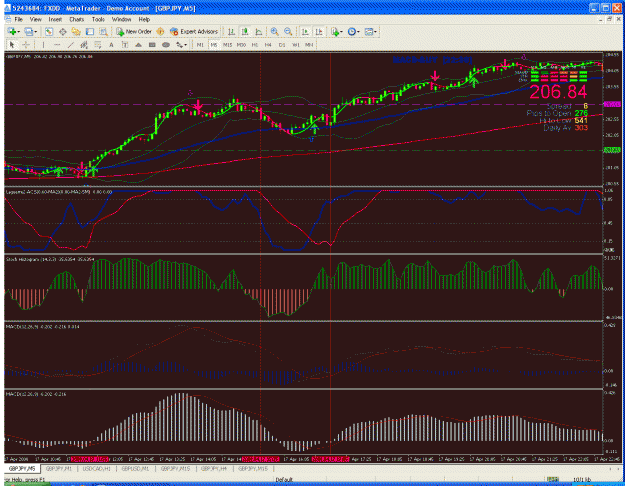The height and width of the screenshot is (486, 625).
Task: Open the Help menu
Action: [144, 19]
